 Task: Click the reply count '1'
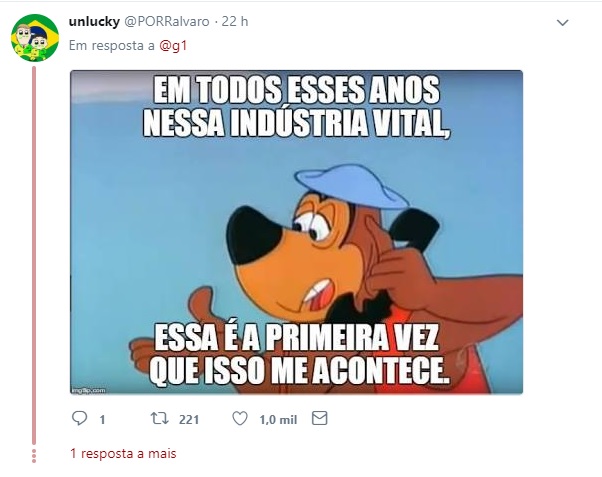[102, 420]
